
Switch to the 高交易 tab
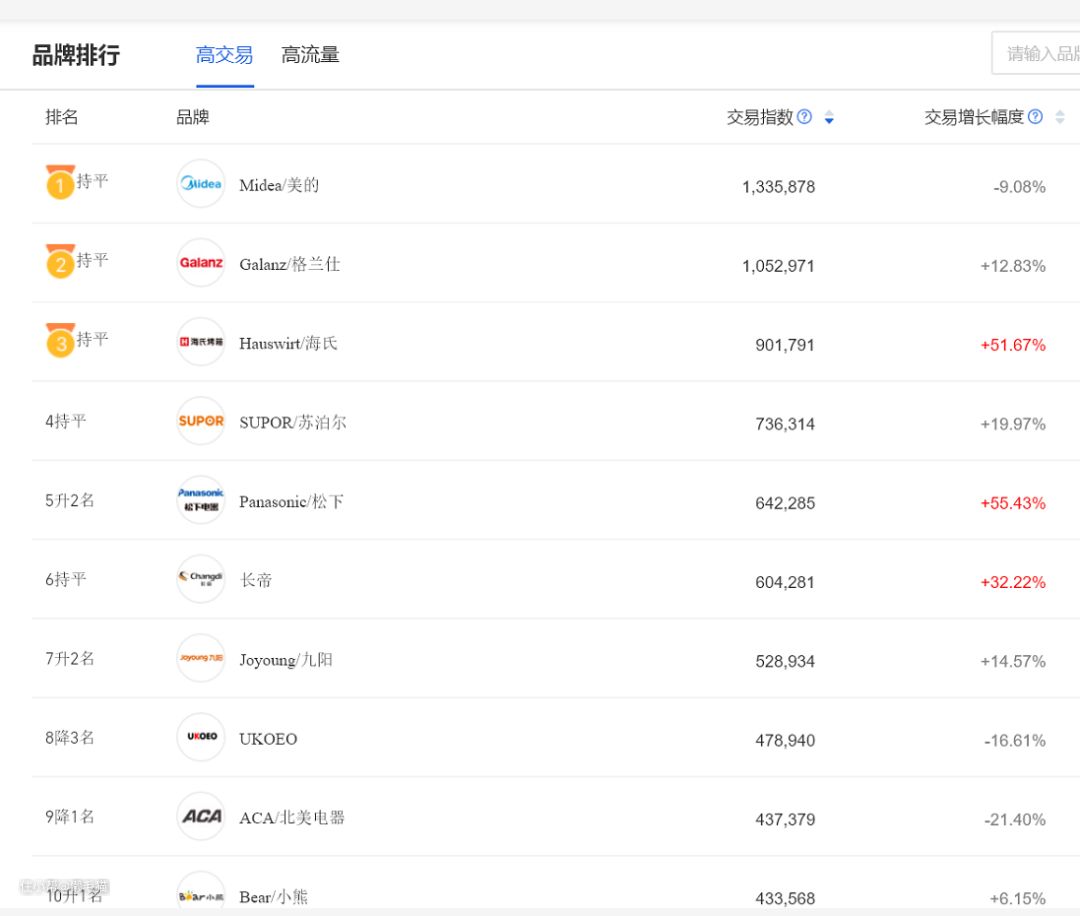[224, 55]
